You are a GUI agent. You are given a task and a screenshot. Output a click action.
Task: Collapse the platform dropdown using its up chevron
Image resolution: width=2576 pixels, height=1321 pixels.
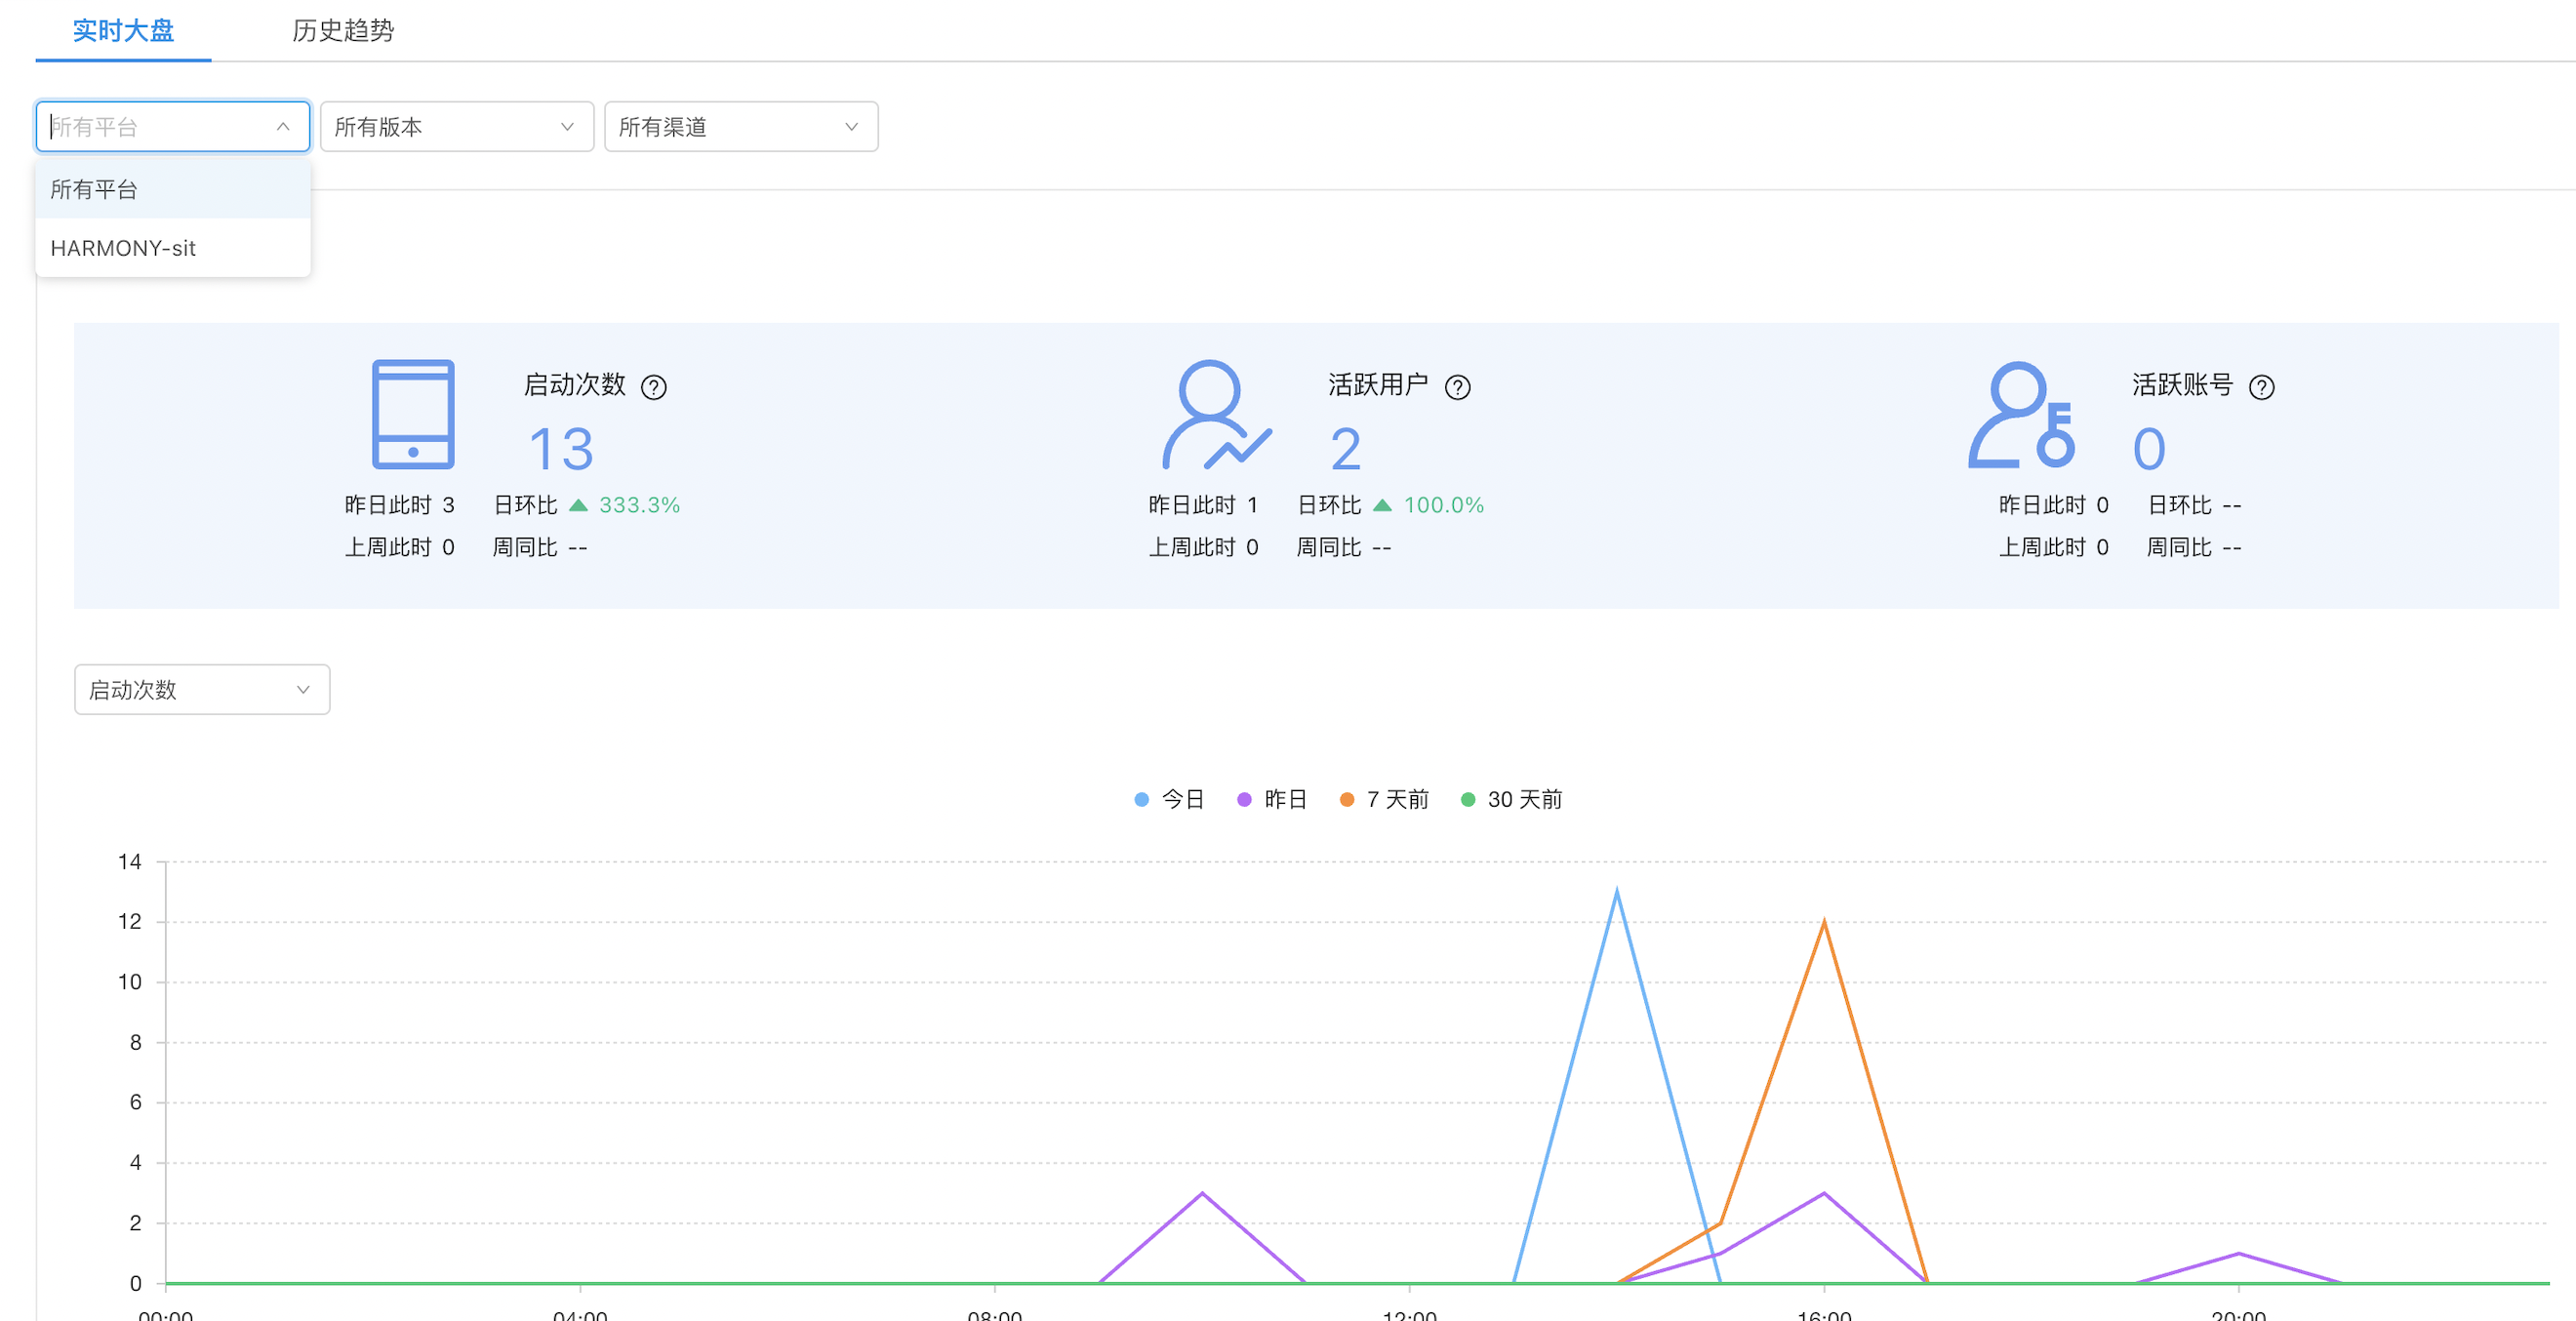click(283, 127)
